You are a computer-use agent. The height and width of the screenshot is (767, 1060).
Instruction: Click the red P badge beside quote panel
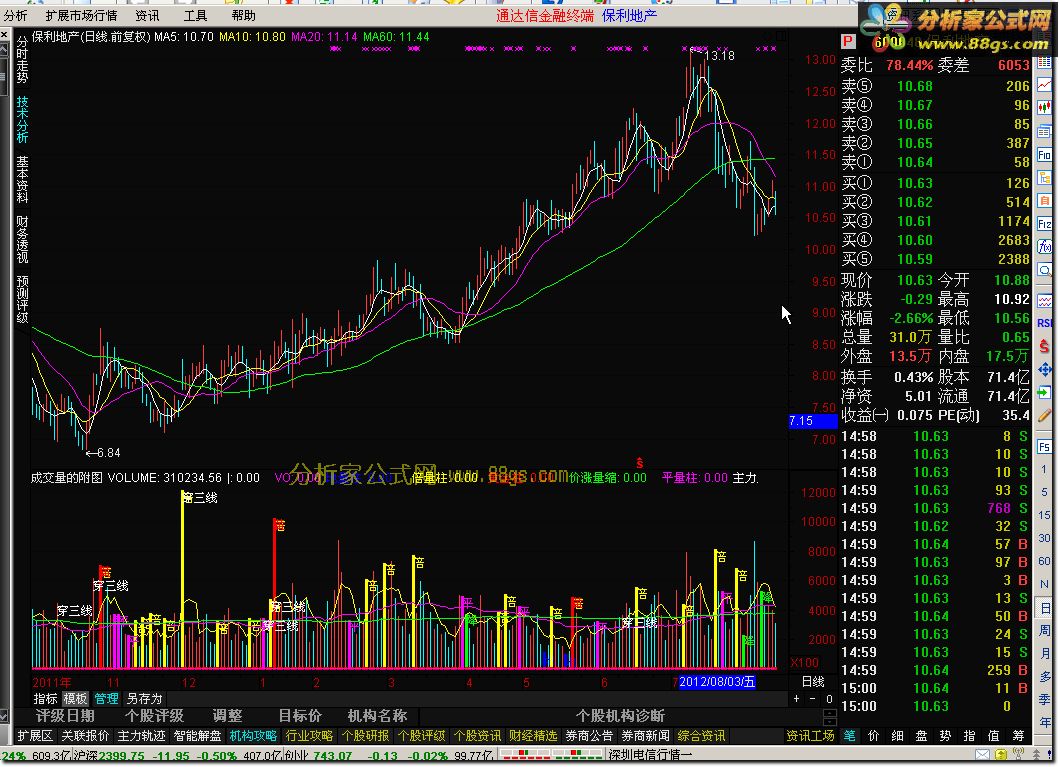coord(848,42)
